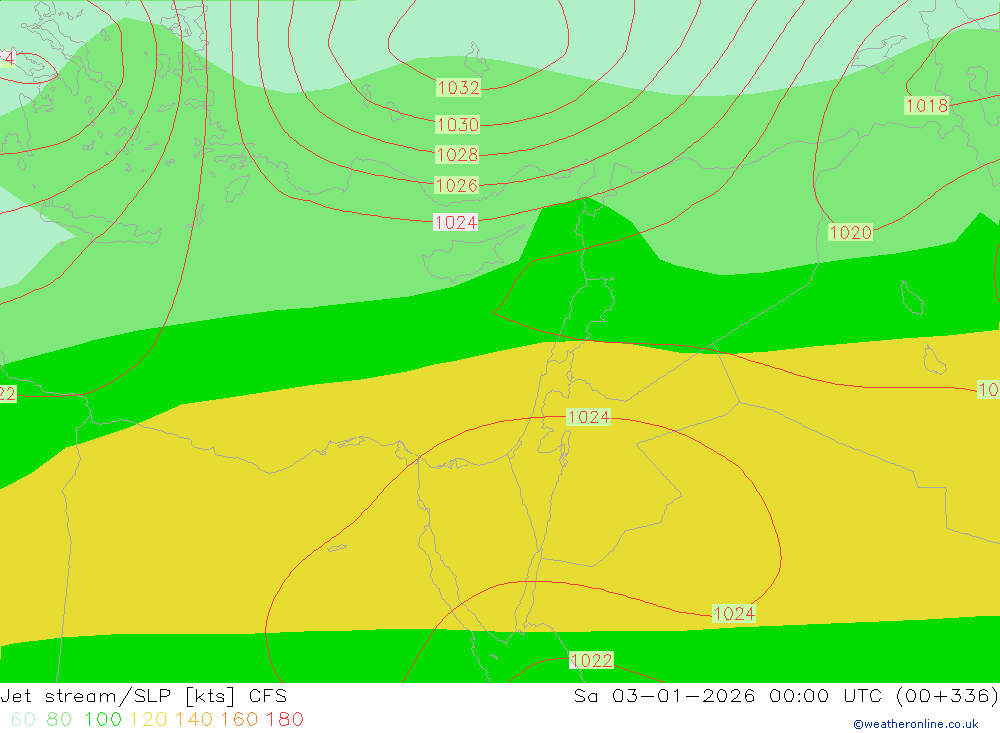Screen dimensions: 1000x733
Task: Click the 60 kts legend value
Action: click(24, 719)
